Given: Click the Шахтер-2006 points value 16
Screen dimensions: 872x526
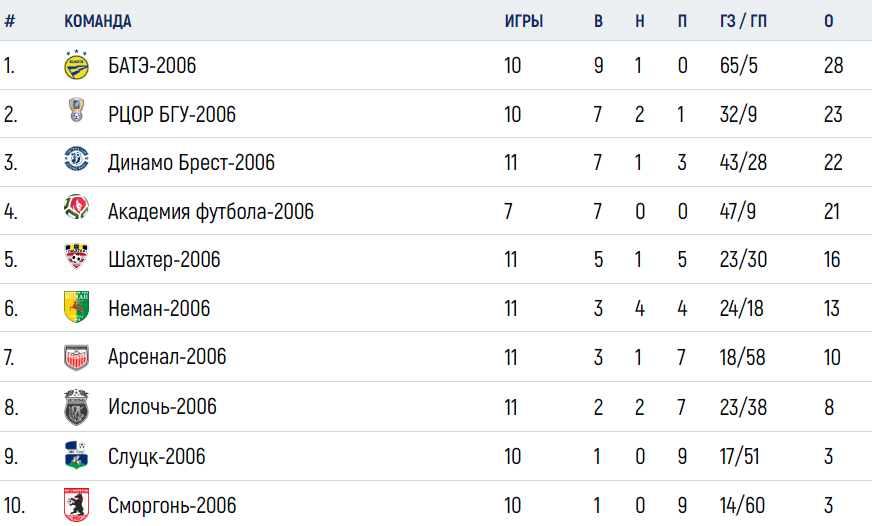Looking at the screenshot, I should pos(832,260).
